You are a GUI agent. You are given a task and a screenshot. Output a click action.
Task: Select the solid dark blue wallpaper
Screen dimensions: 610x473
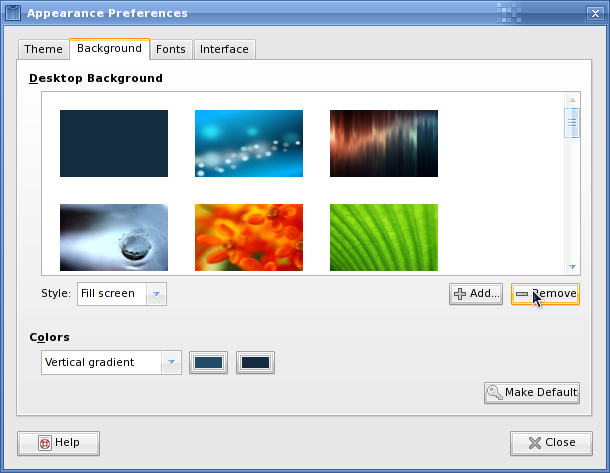[x=114, y=143]
